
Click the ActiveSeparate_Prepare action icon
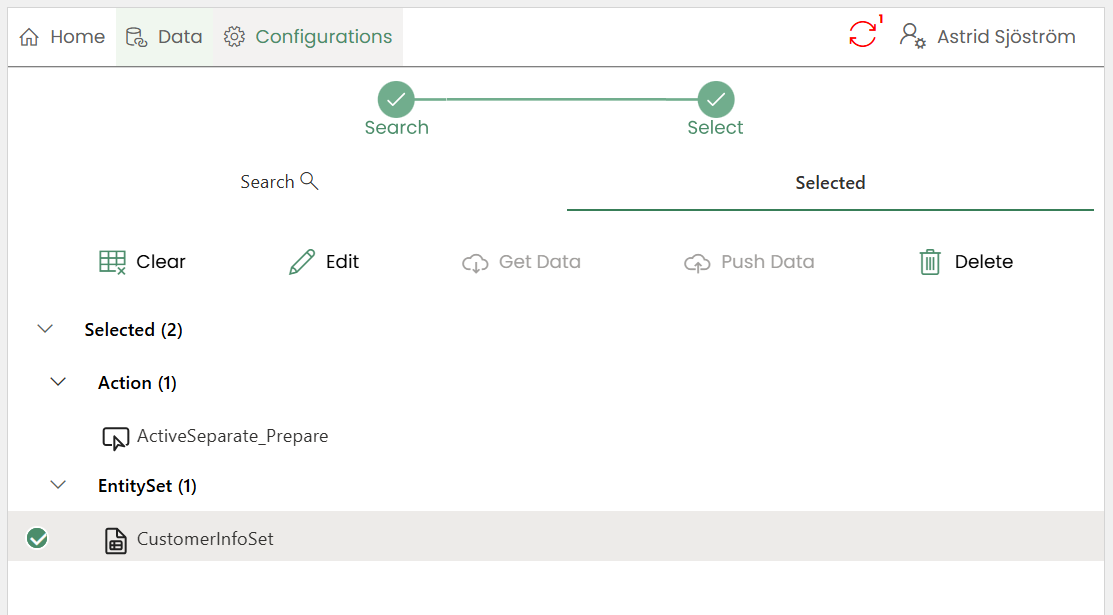(116, 438)
